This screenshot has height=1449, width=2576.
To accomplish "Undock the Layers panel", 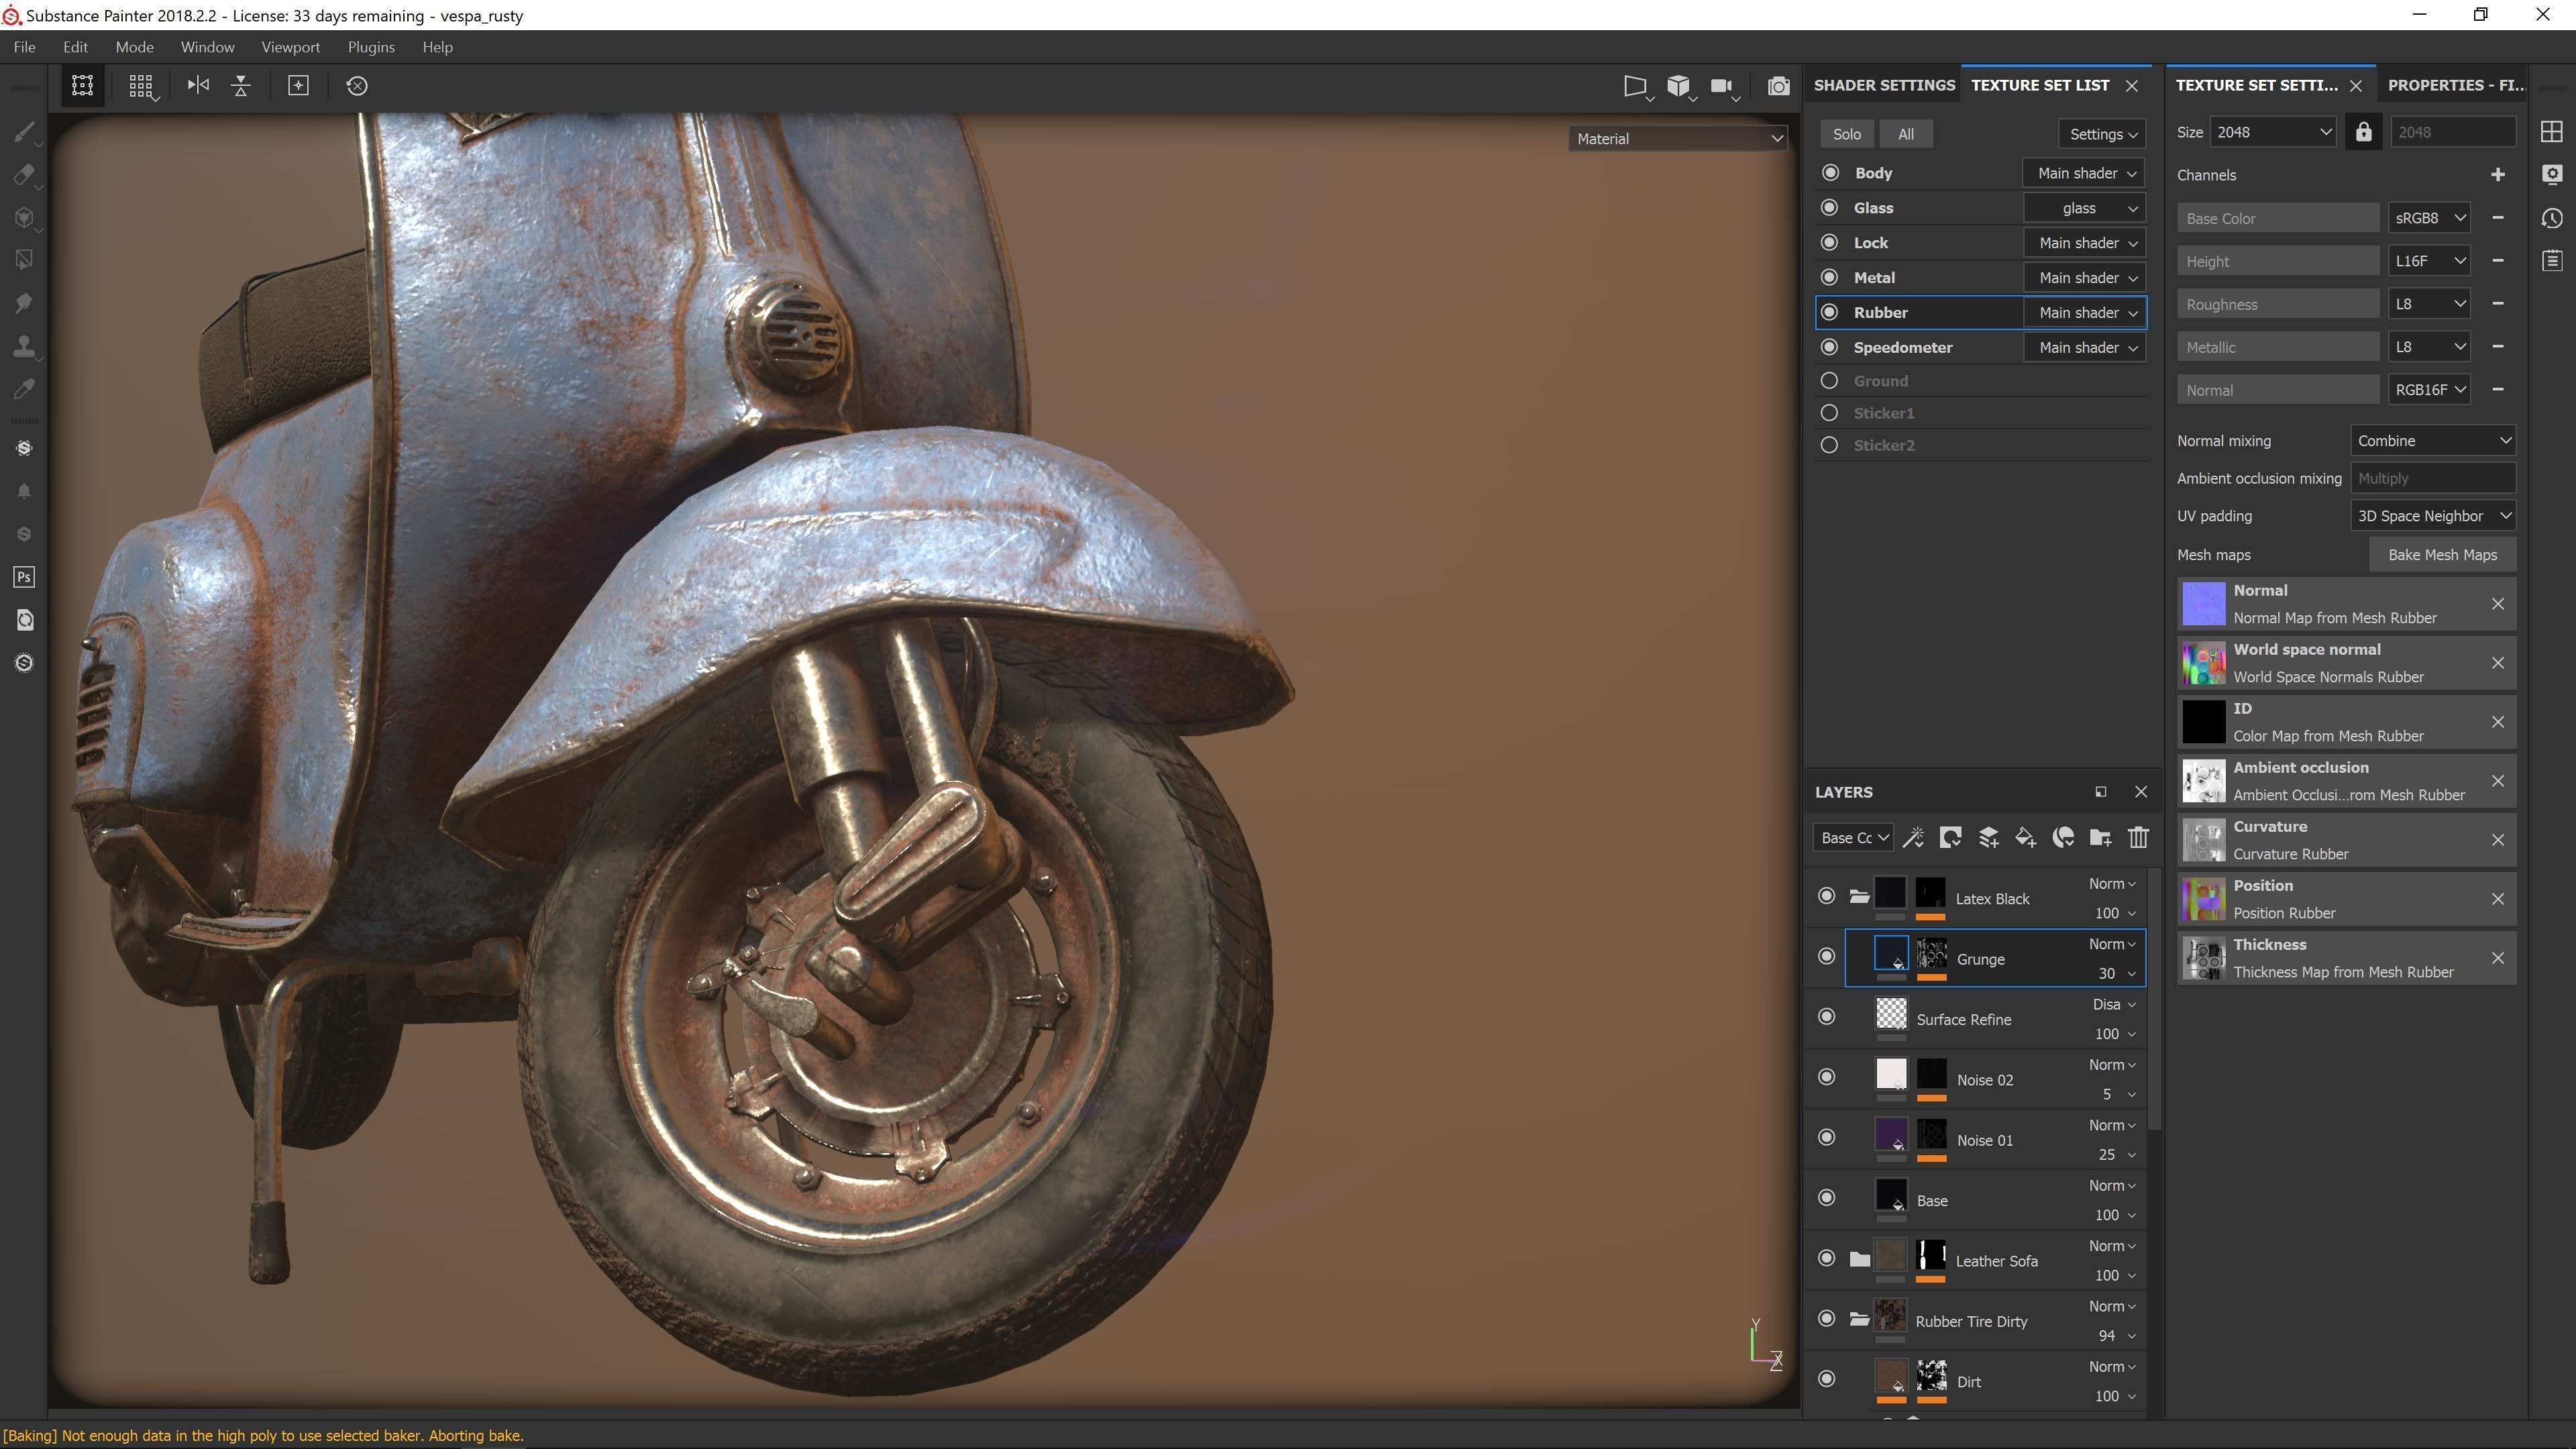I will (2100, 792).
